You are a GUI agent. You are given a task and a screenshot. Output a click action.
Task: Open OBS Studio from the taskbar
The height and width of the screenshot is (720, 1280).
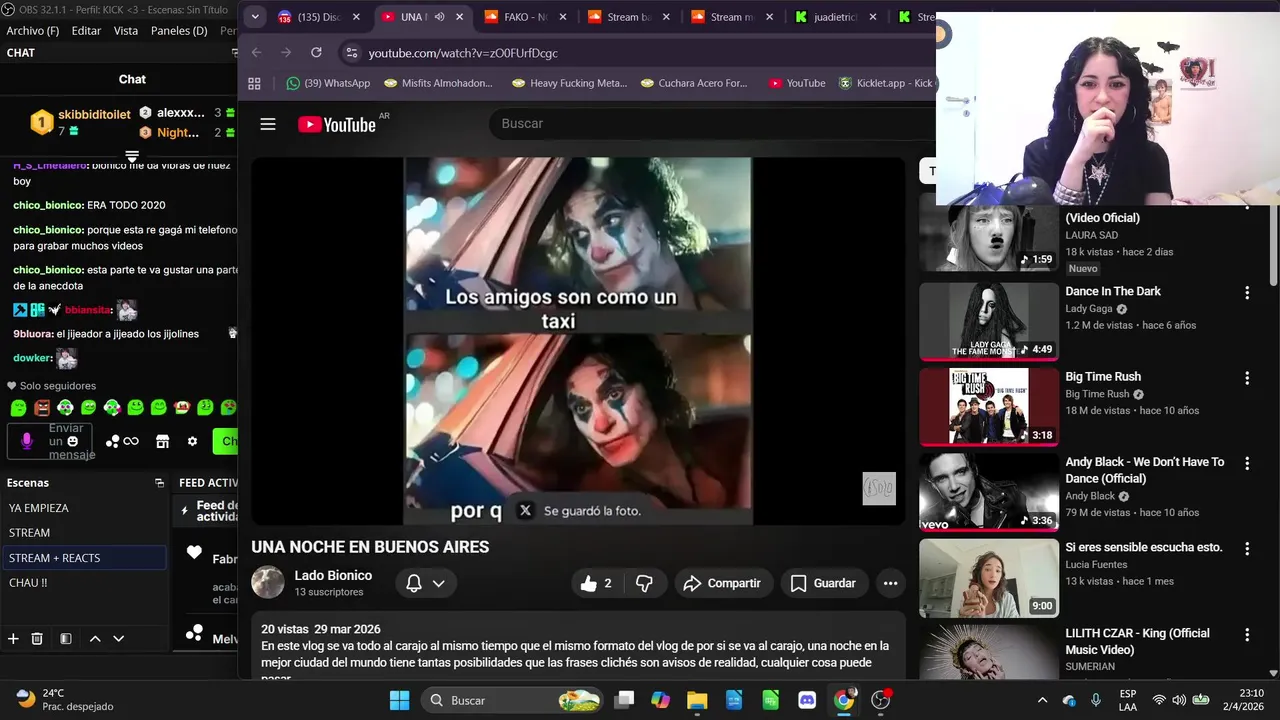click(881, 700)
